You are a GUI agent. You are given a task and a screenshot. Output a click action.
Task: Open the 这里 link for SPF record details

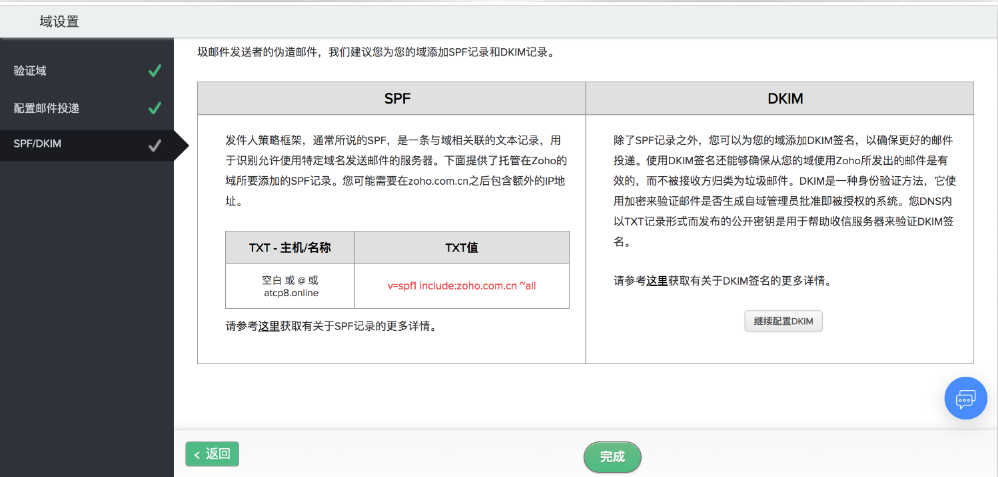click(269, 326)
